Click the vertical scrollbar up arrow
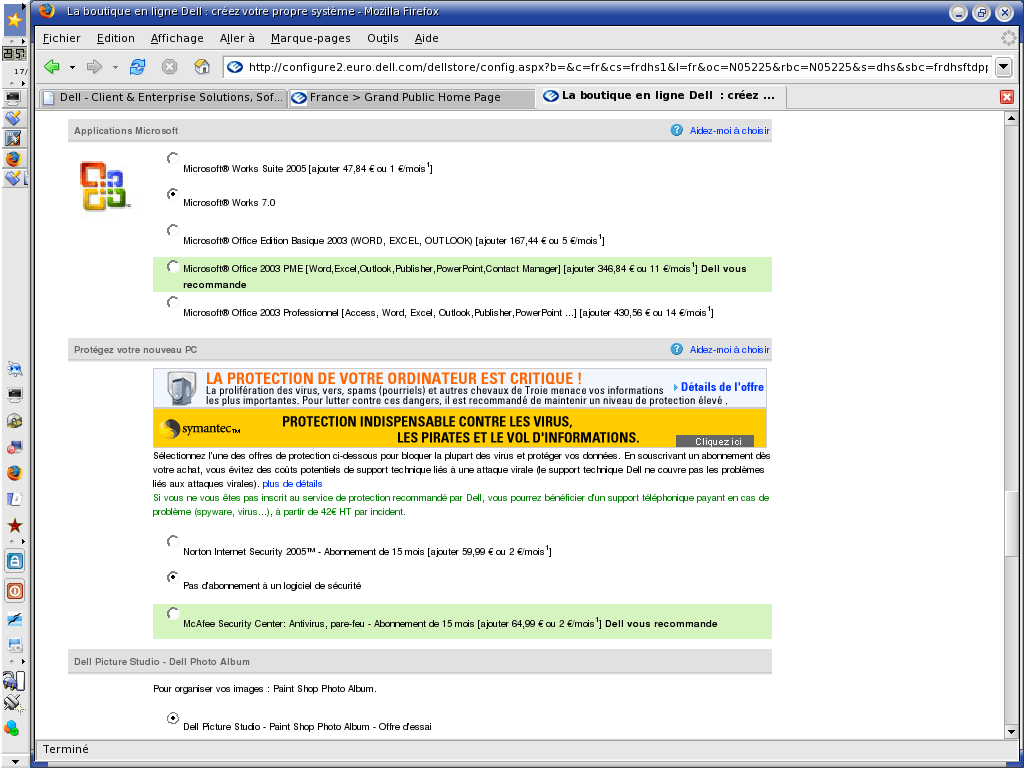Image resolution: width=1024 pixels, height=768 pixels. click(1011, 118)
